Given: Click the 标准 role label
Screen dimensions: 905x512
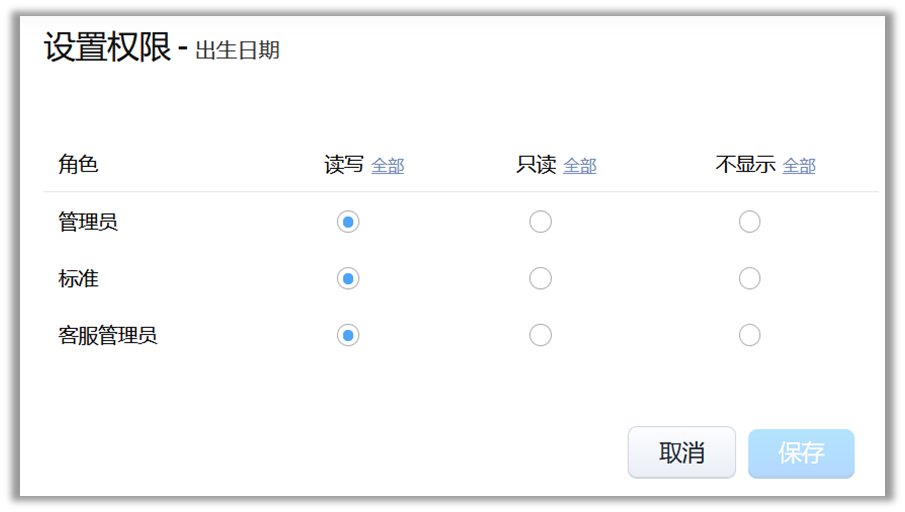Looking at the screenshot, I should [x=78, y=279].
